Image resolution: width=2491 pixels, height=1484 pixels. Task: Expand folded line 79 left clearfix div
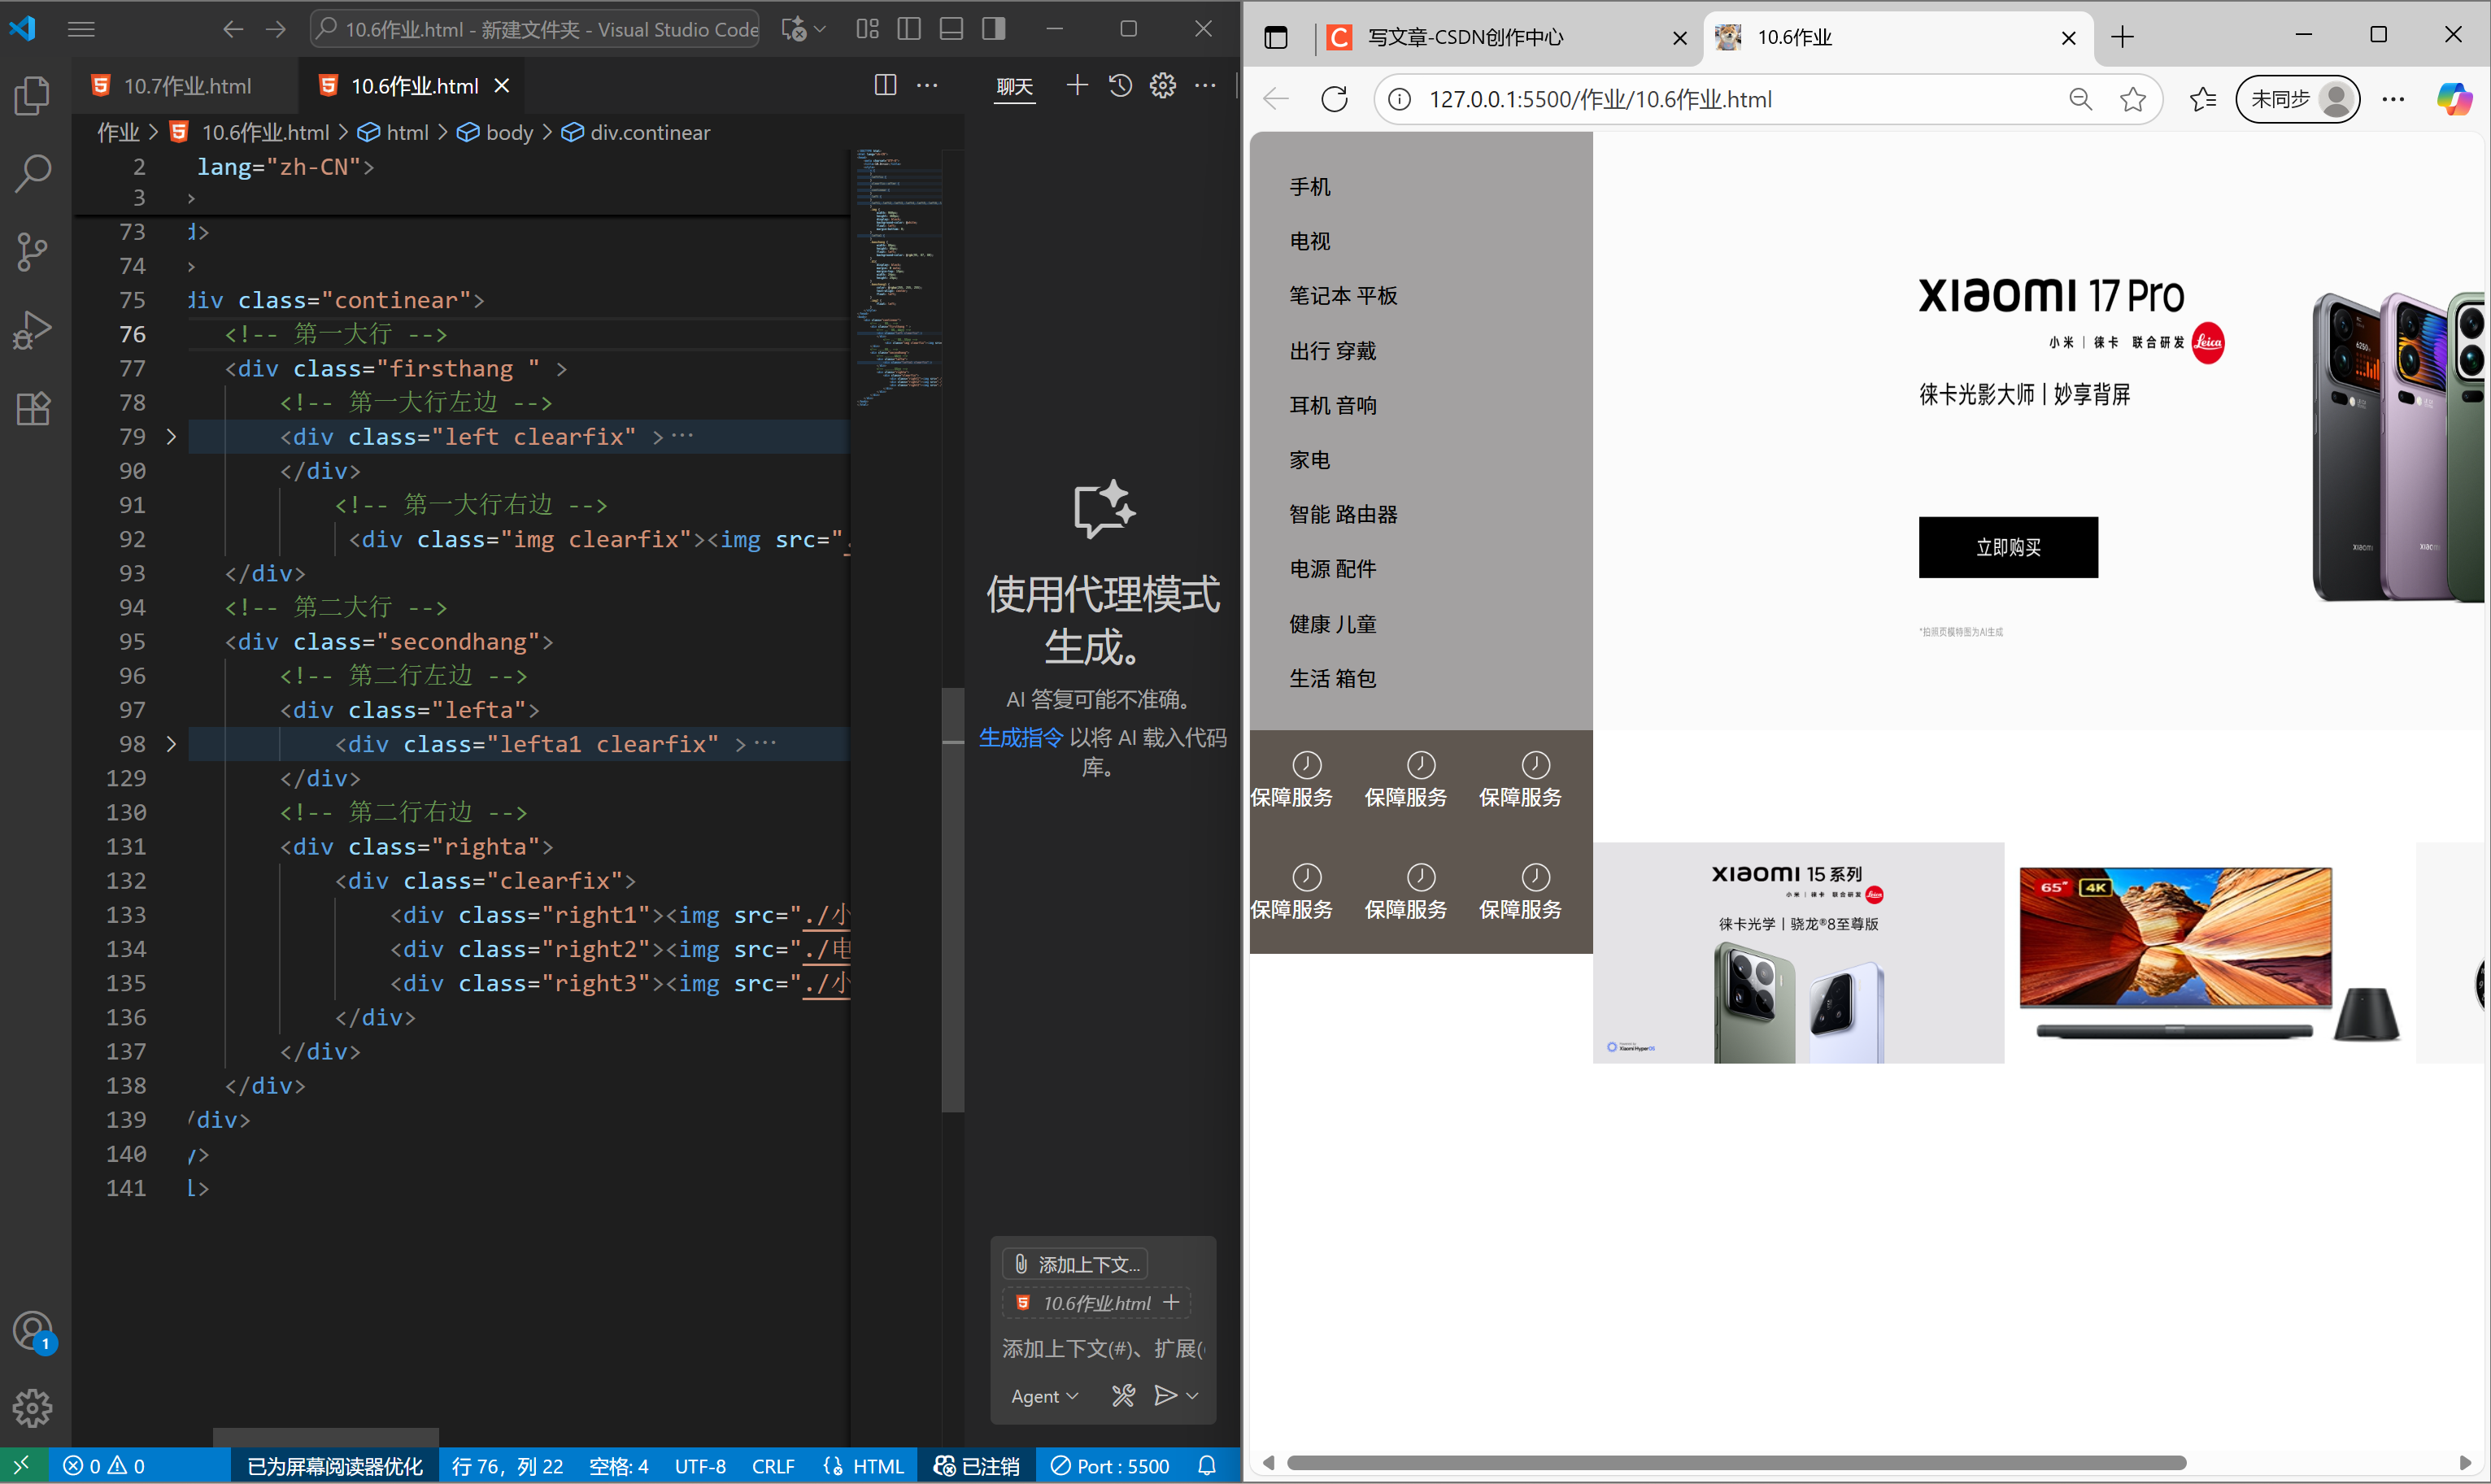[171, 437]
